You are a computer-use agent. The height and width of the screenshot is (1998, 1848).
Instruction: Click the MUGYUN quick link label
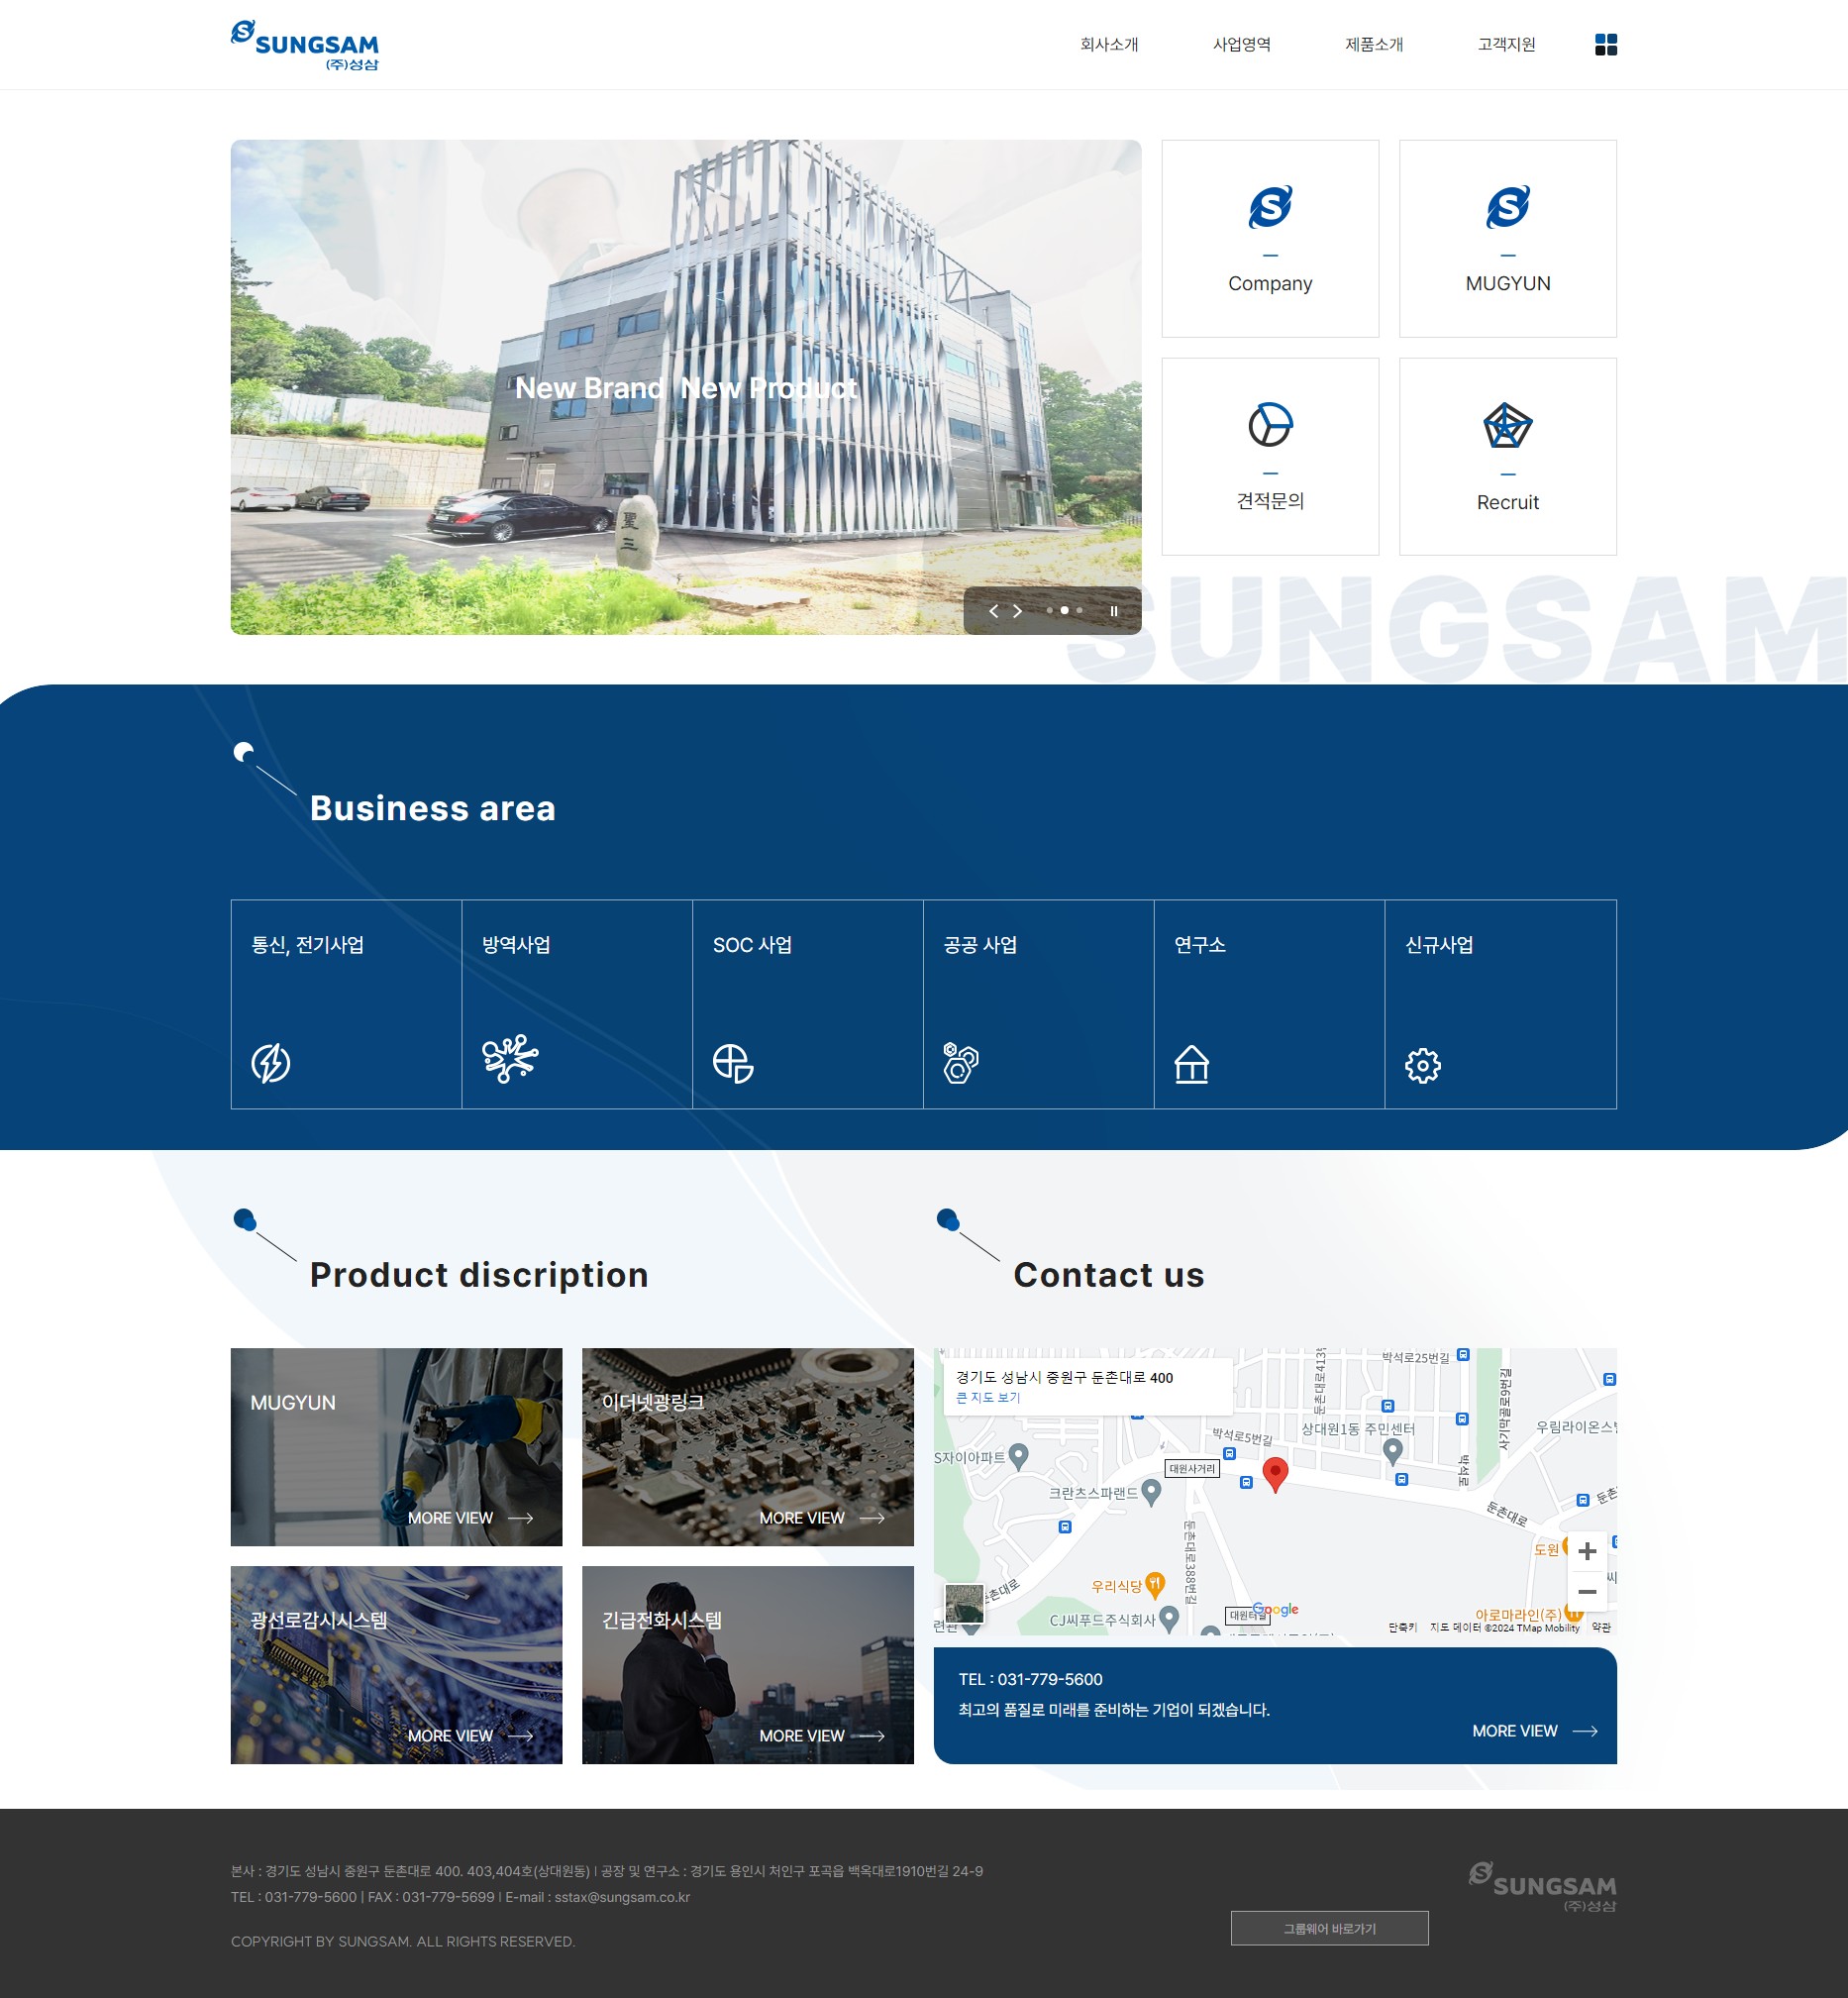1508,283
